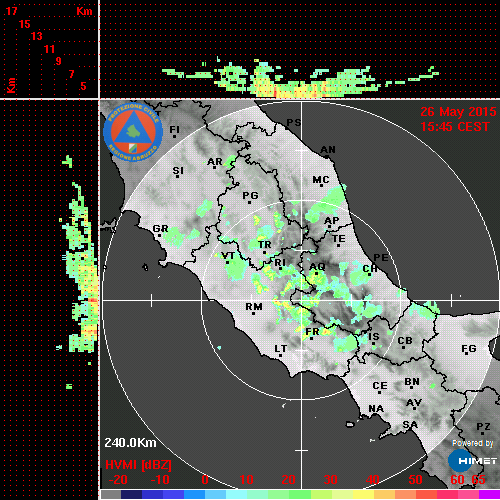Image resolution: width=500 pixels, height=500 pixels.
Task: Select the AQ city label on map
Action: coord(317,267)
